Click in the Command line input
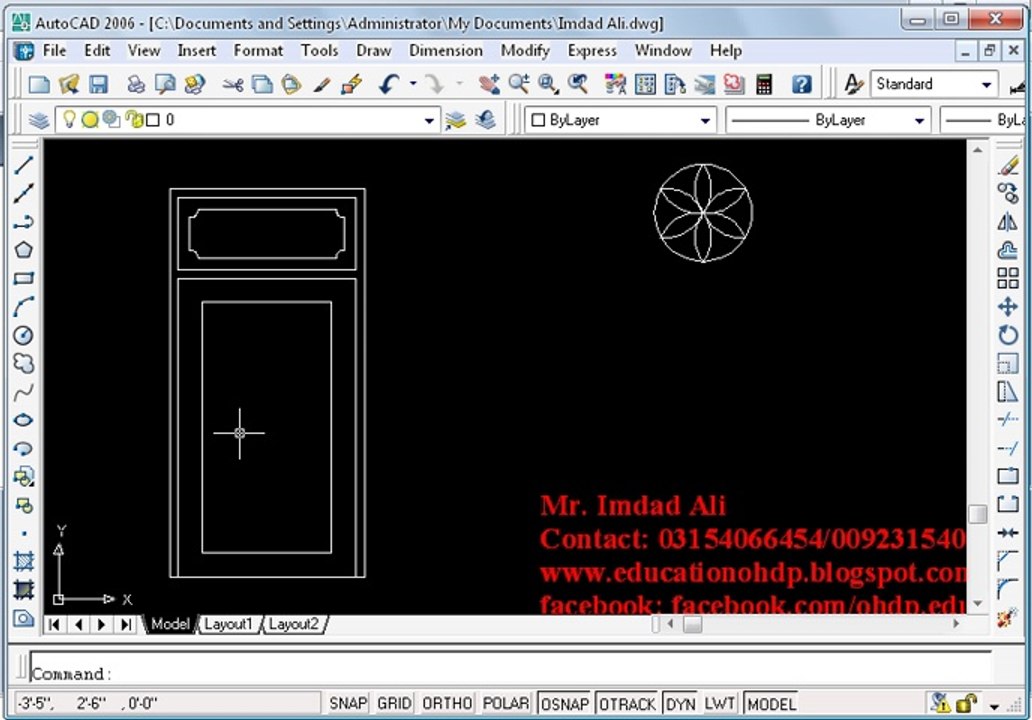This screenshot has width=1032, height=720. pyautogui.click(x=510, y=673)
